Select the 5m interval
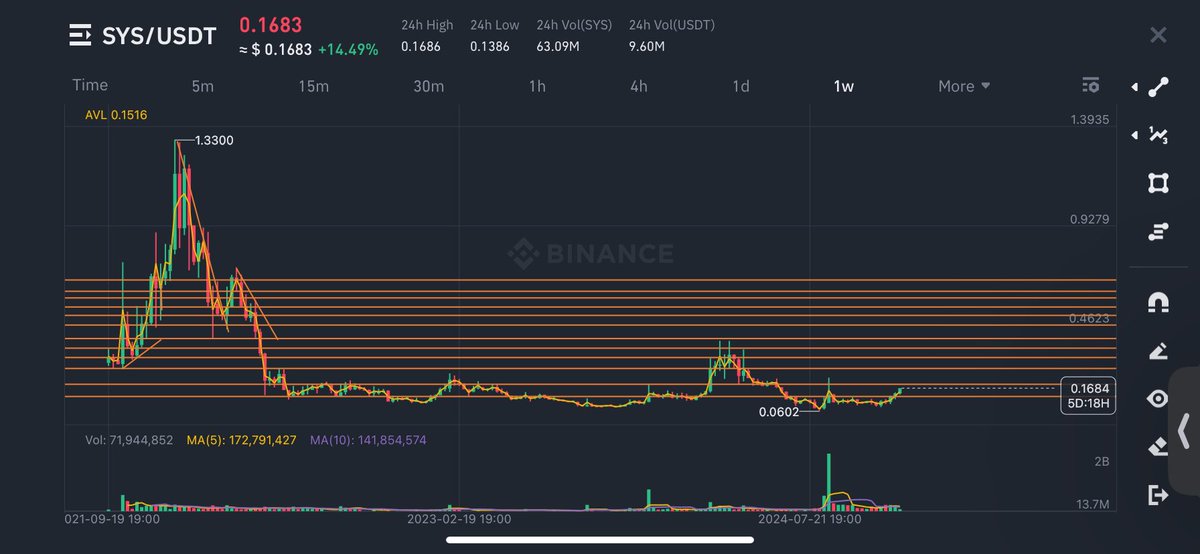Viewport: 1200px width, 554px height. 203,86
